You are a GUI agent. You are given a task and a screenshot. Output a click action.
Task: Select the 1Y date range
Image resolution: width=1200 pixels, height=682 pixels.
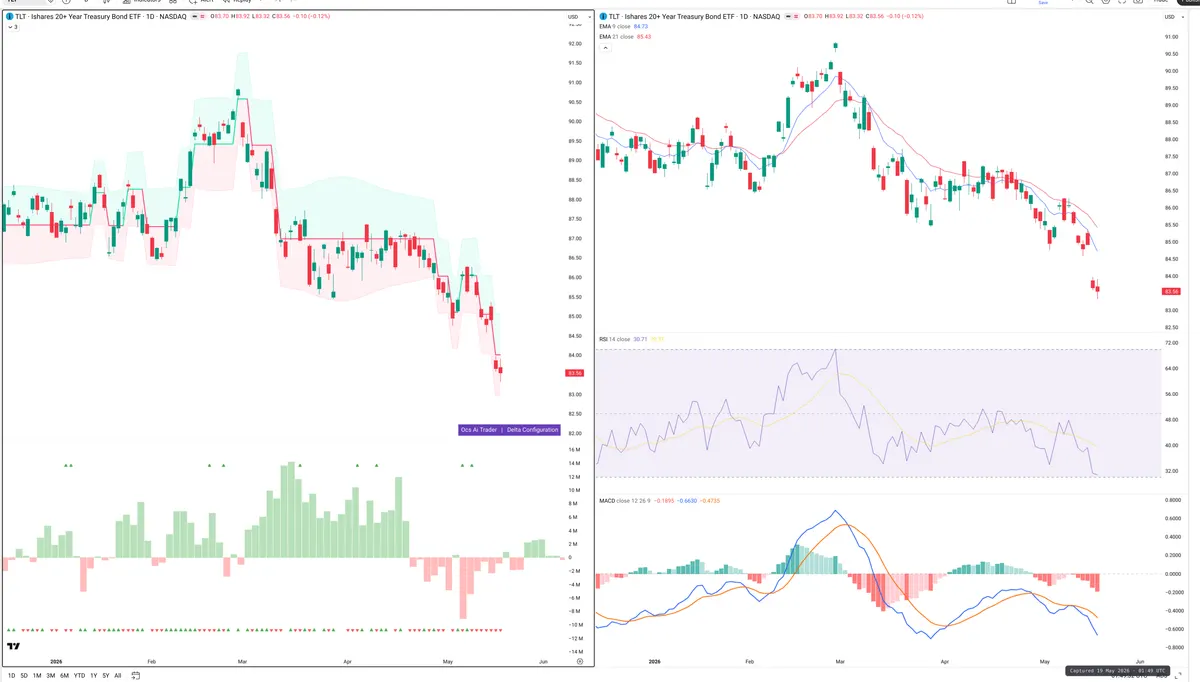[94, 675]
